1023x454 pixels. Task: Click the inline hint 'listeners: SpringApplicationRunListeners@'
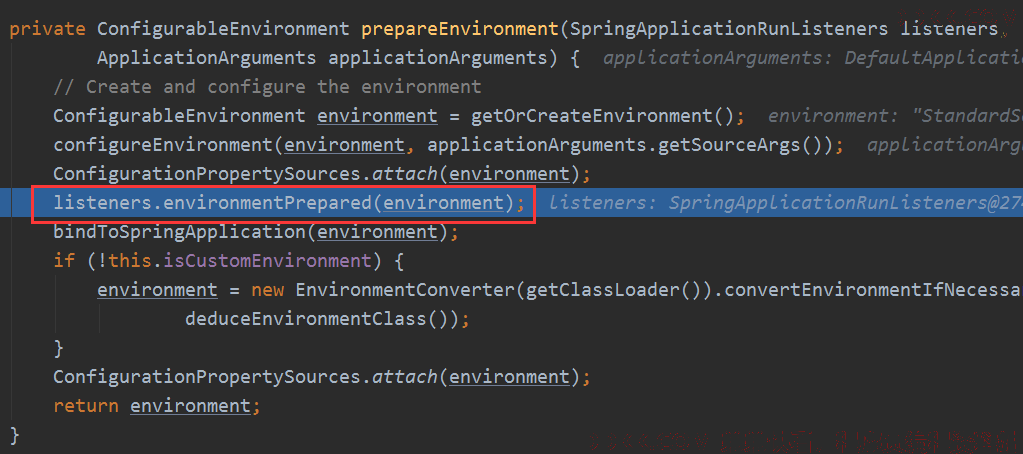click(785, 204)
